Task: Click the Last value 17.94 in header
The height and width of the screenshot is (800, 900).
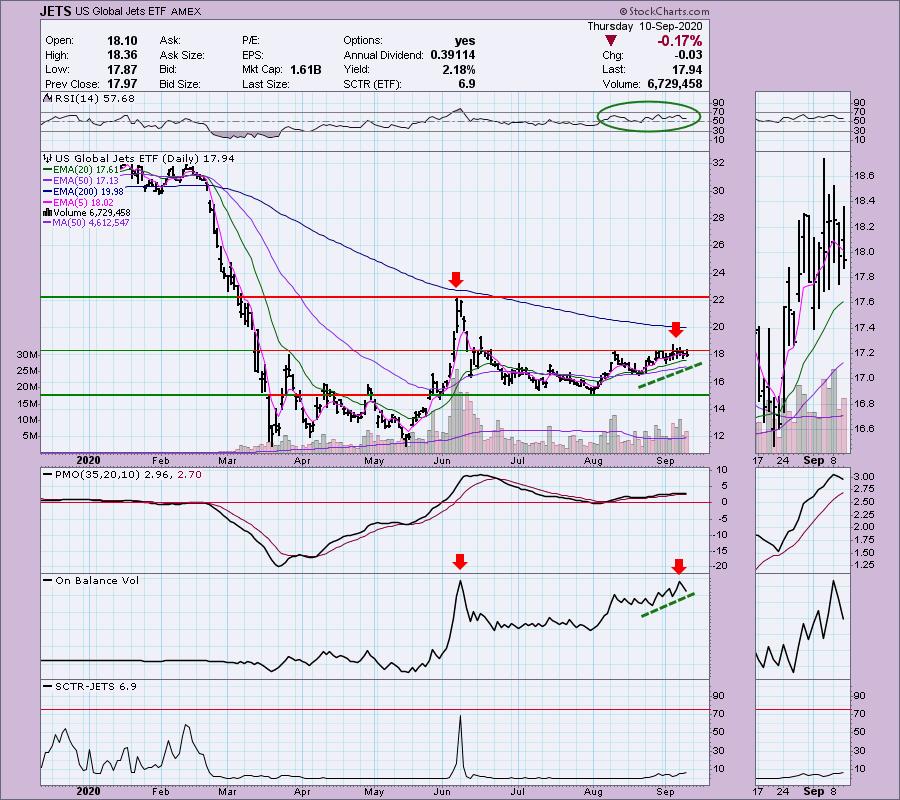Action: tap(688, 69)
